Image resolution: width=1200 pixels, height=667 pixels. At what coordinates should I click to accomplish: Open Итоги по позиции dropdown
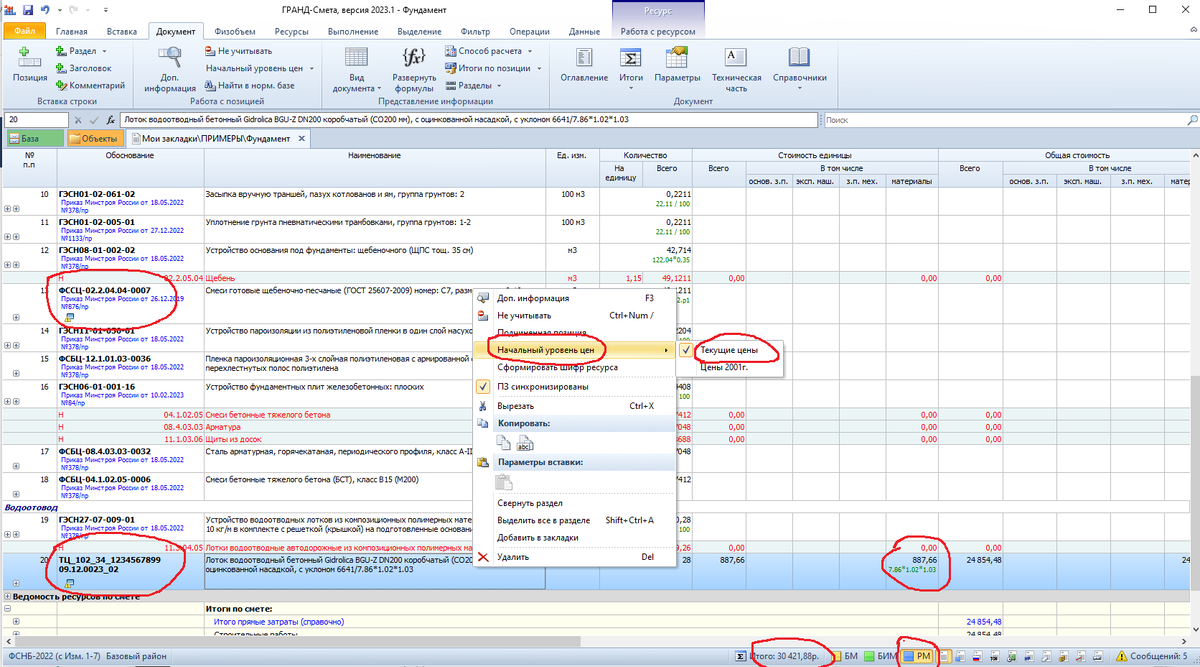point(494,68)
